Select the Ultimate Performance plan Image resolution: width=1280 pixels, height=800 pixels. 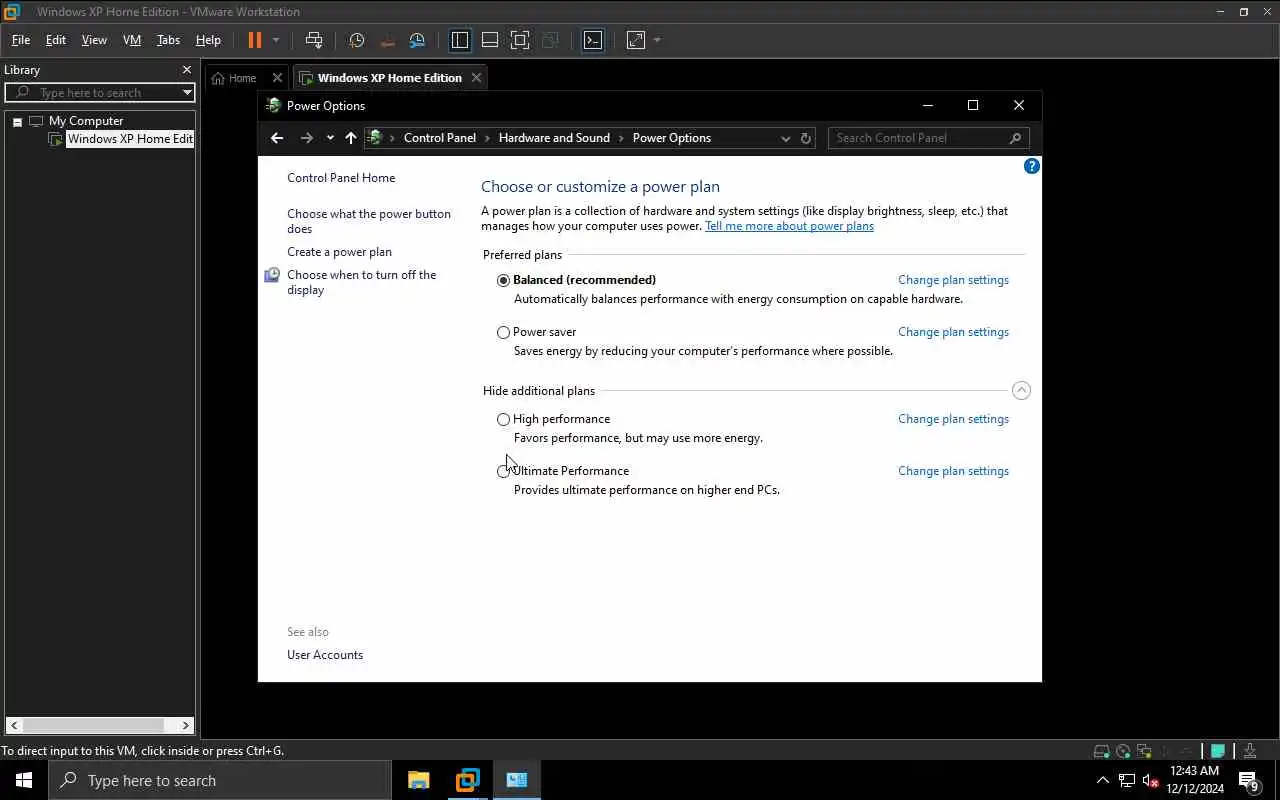point(503,471)
